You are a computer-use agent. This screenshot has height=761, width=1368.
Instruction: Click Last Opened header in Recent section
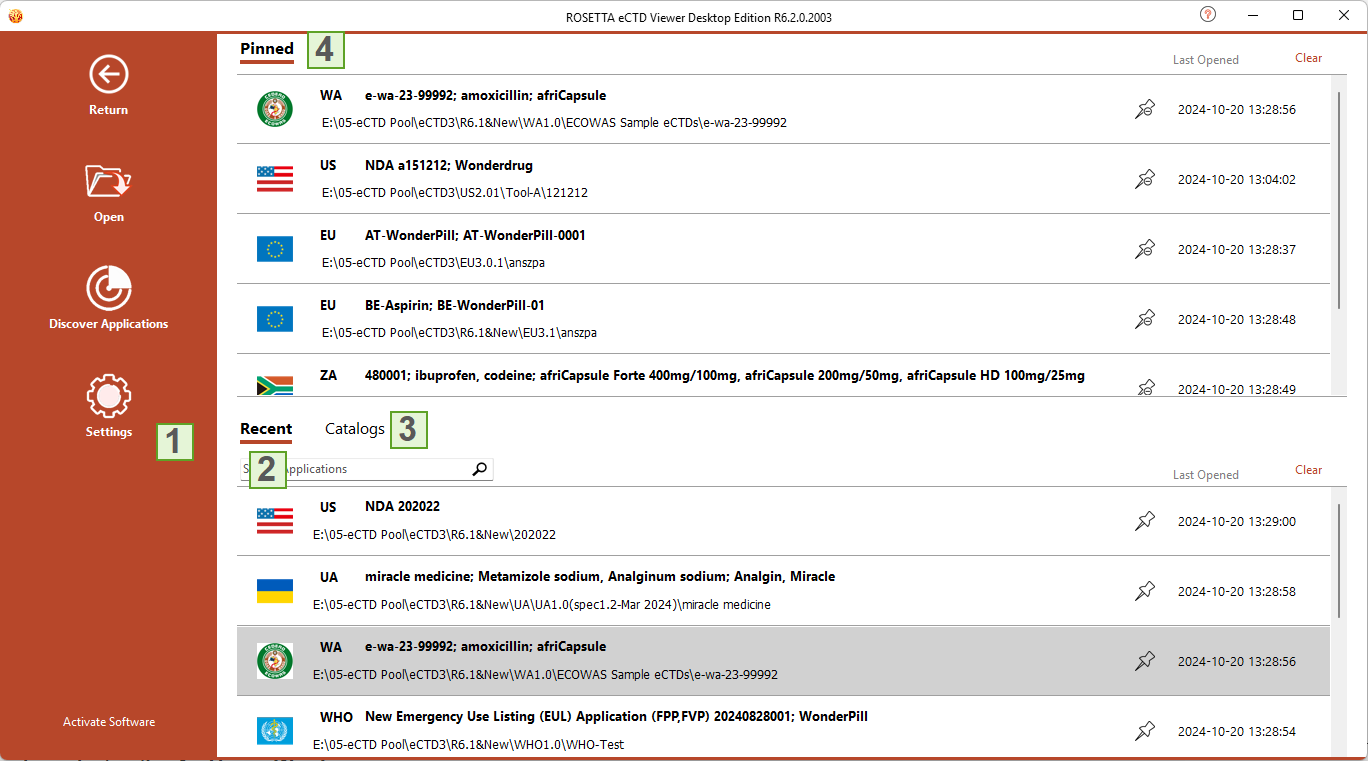1206,475
